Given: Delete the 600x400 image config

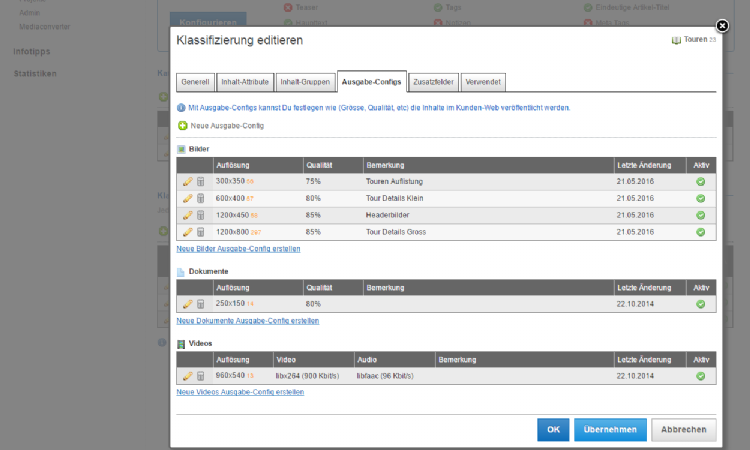Looking at the screenshot, I should click(x=200, y=198).
